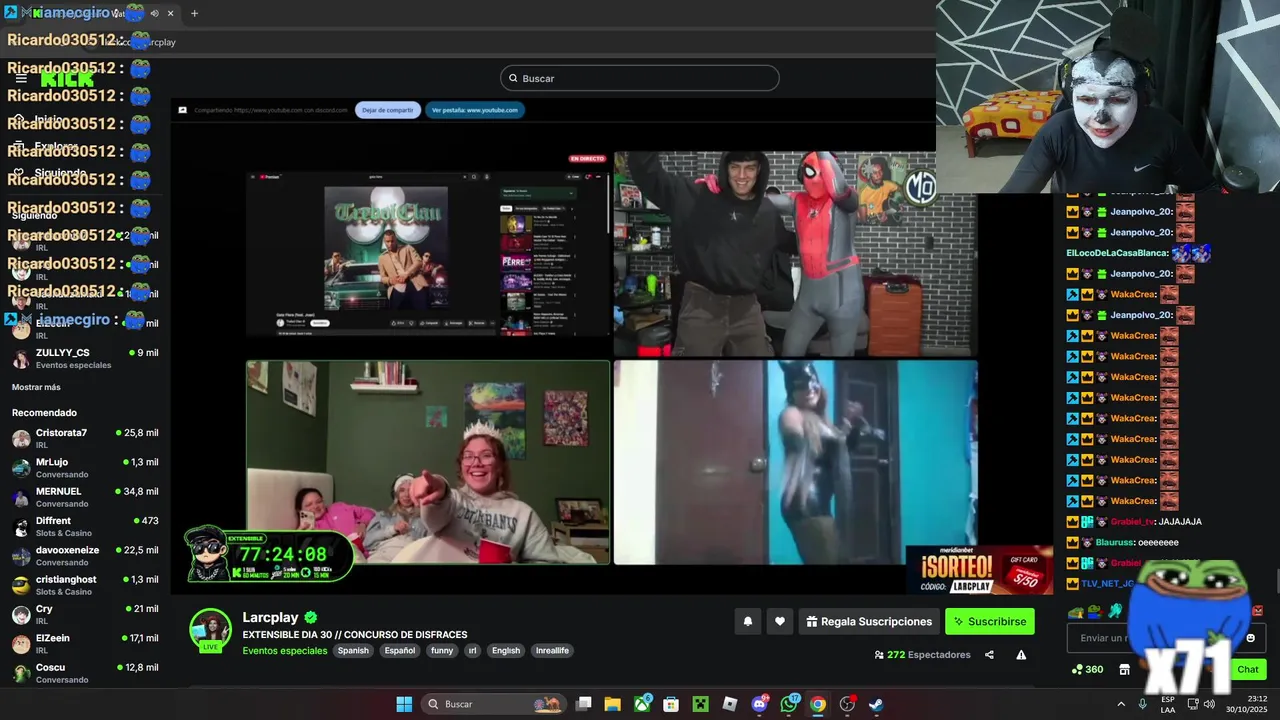Click the SORTEO LARCPLAY promo banner
Screen dimensions: 1280x720
tap(979, 570)
